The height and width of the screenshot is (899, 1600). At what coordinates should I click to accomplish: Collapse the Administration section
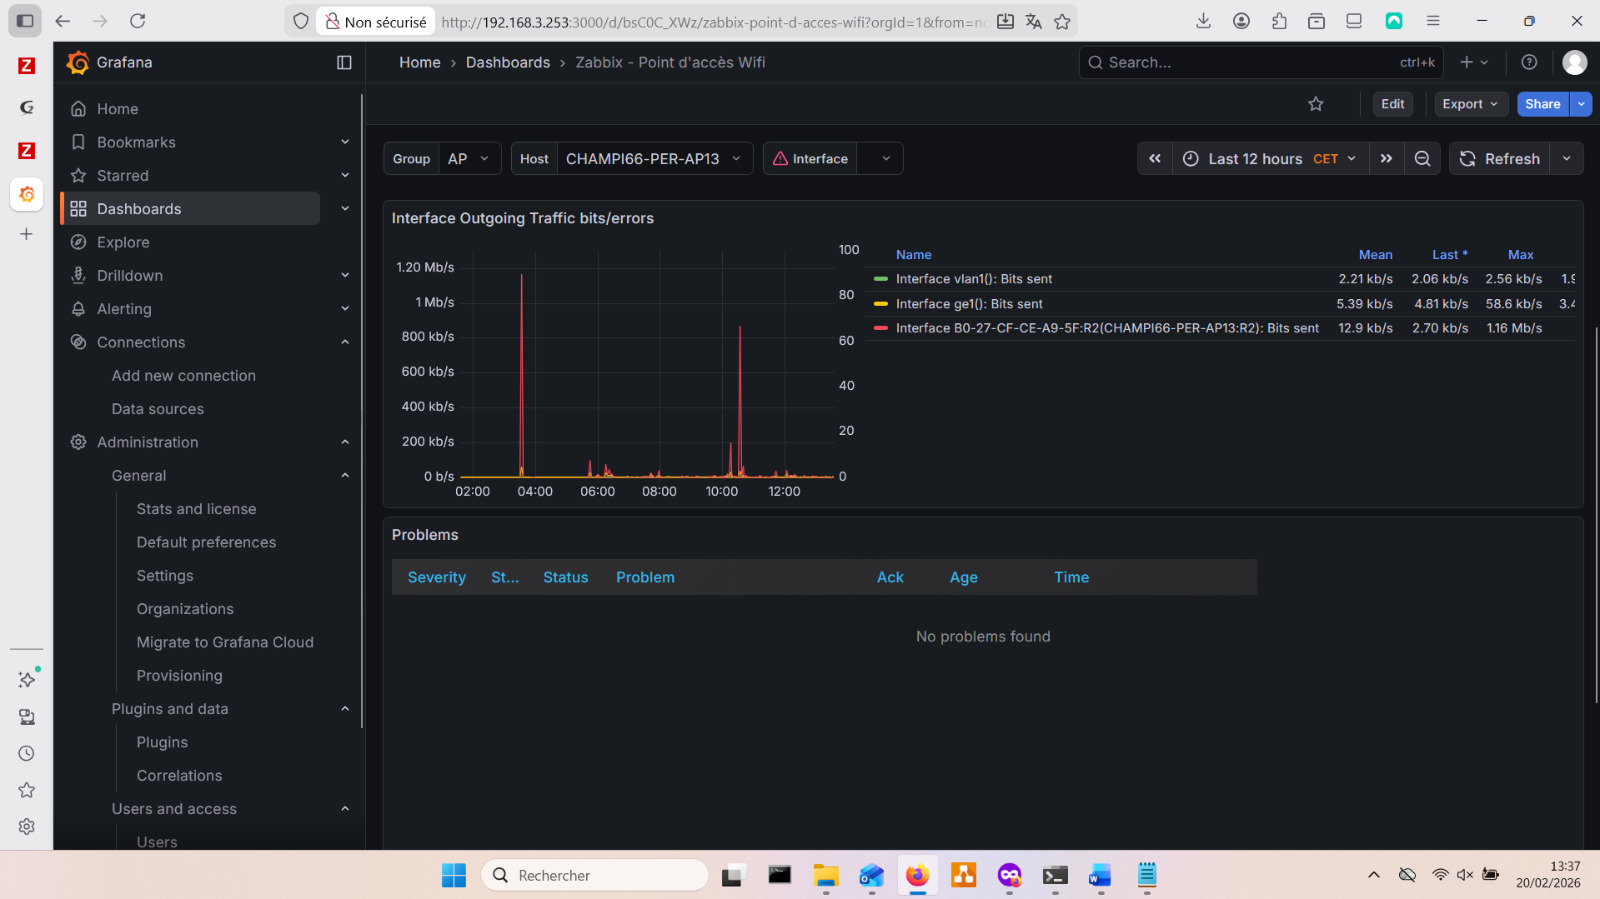click(345, 442)
